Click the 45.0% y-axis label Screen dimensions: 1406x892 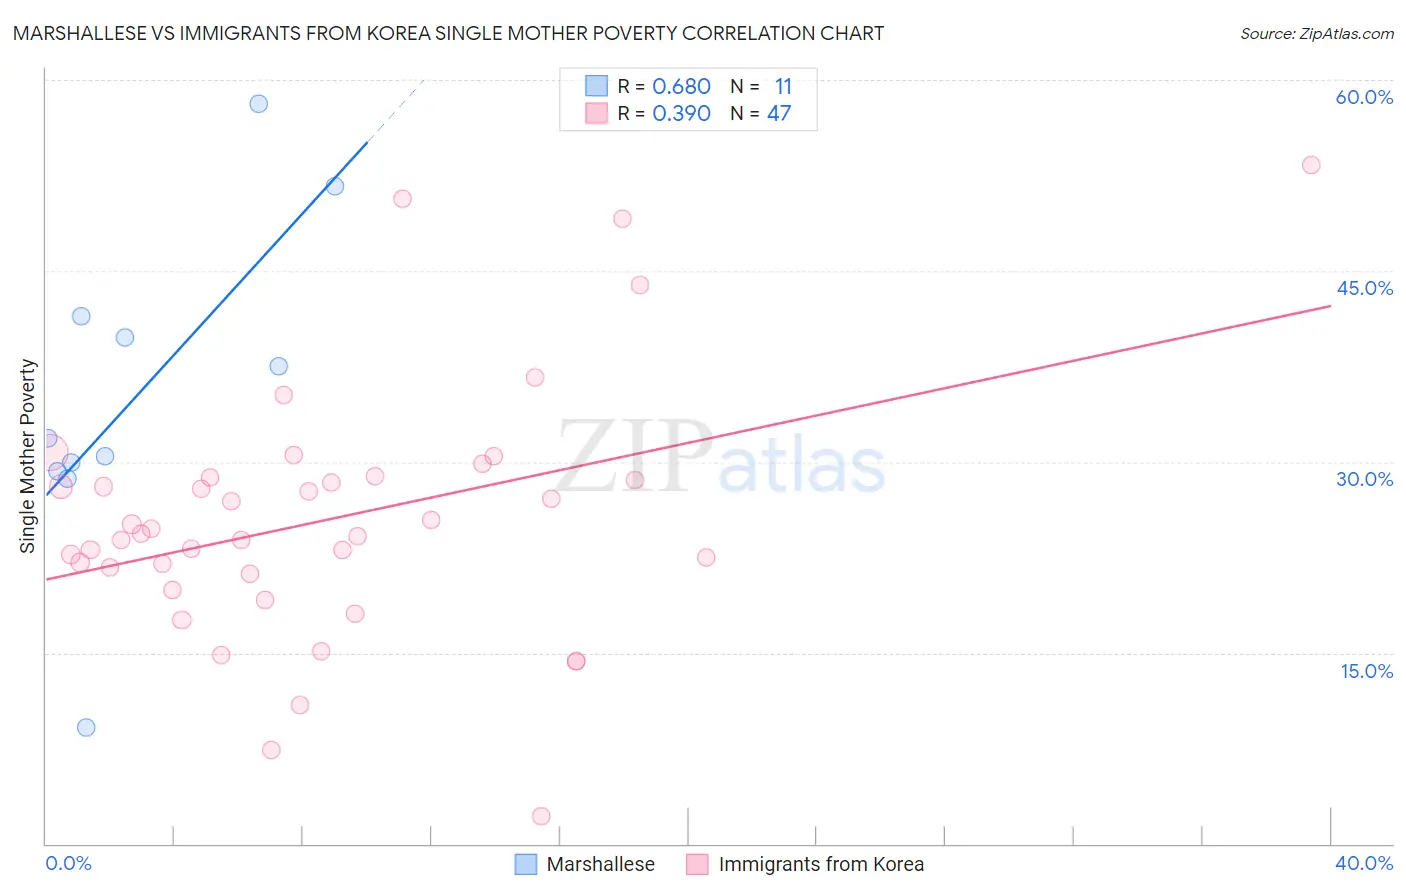[x=1364, y=288]
